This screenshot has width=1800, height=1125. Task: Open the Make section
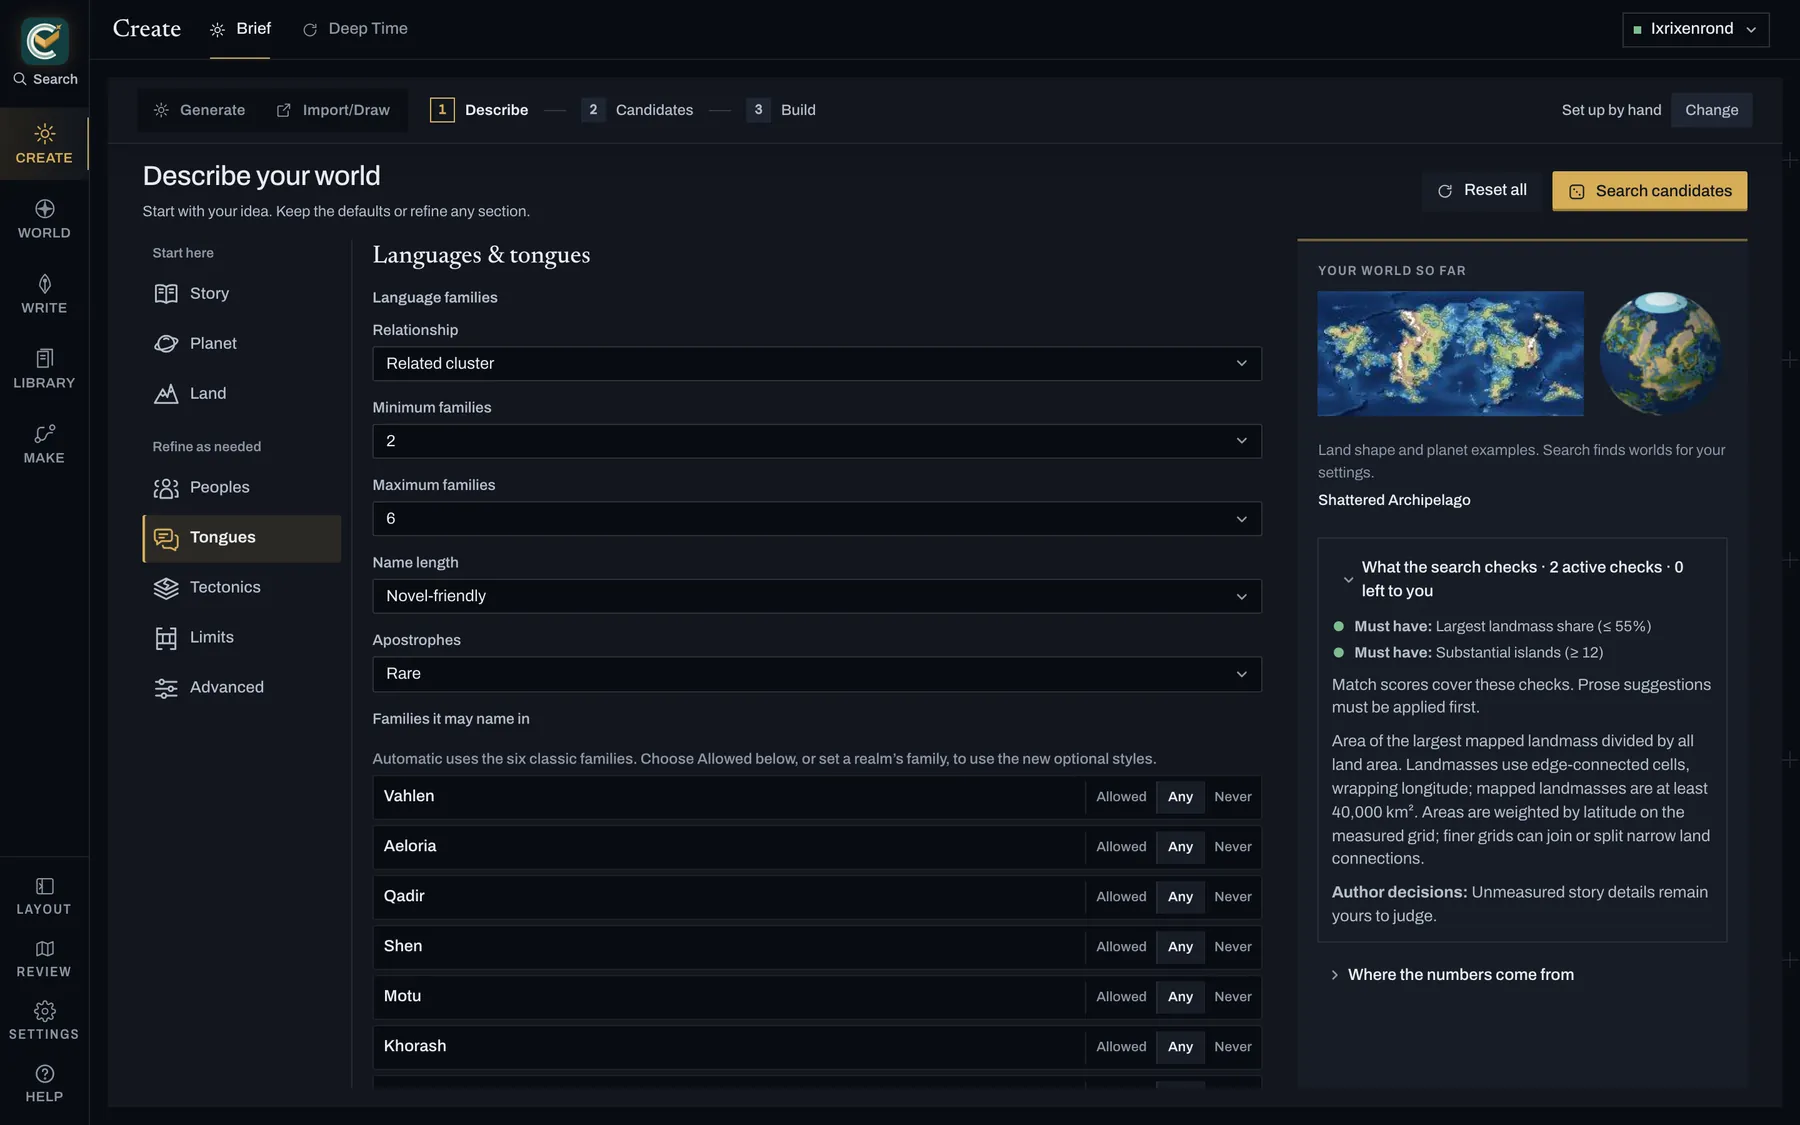pyautogui.click(x=44, y=444)
